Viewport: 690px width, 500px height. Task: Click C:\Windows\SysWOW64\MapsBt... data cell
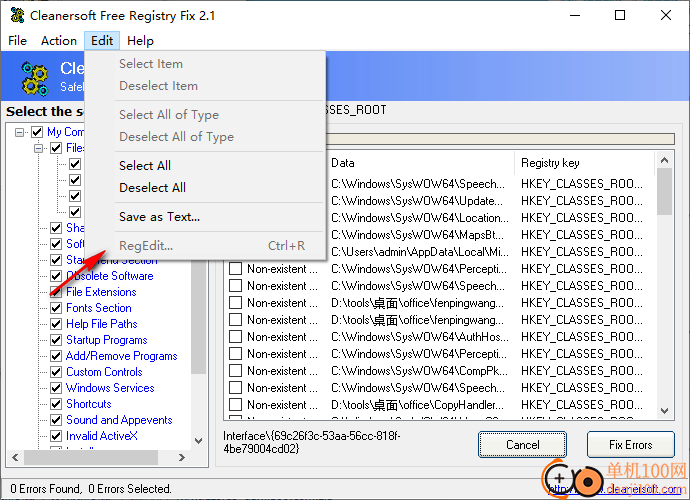pos(418,235)
